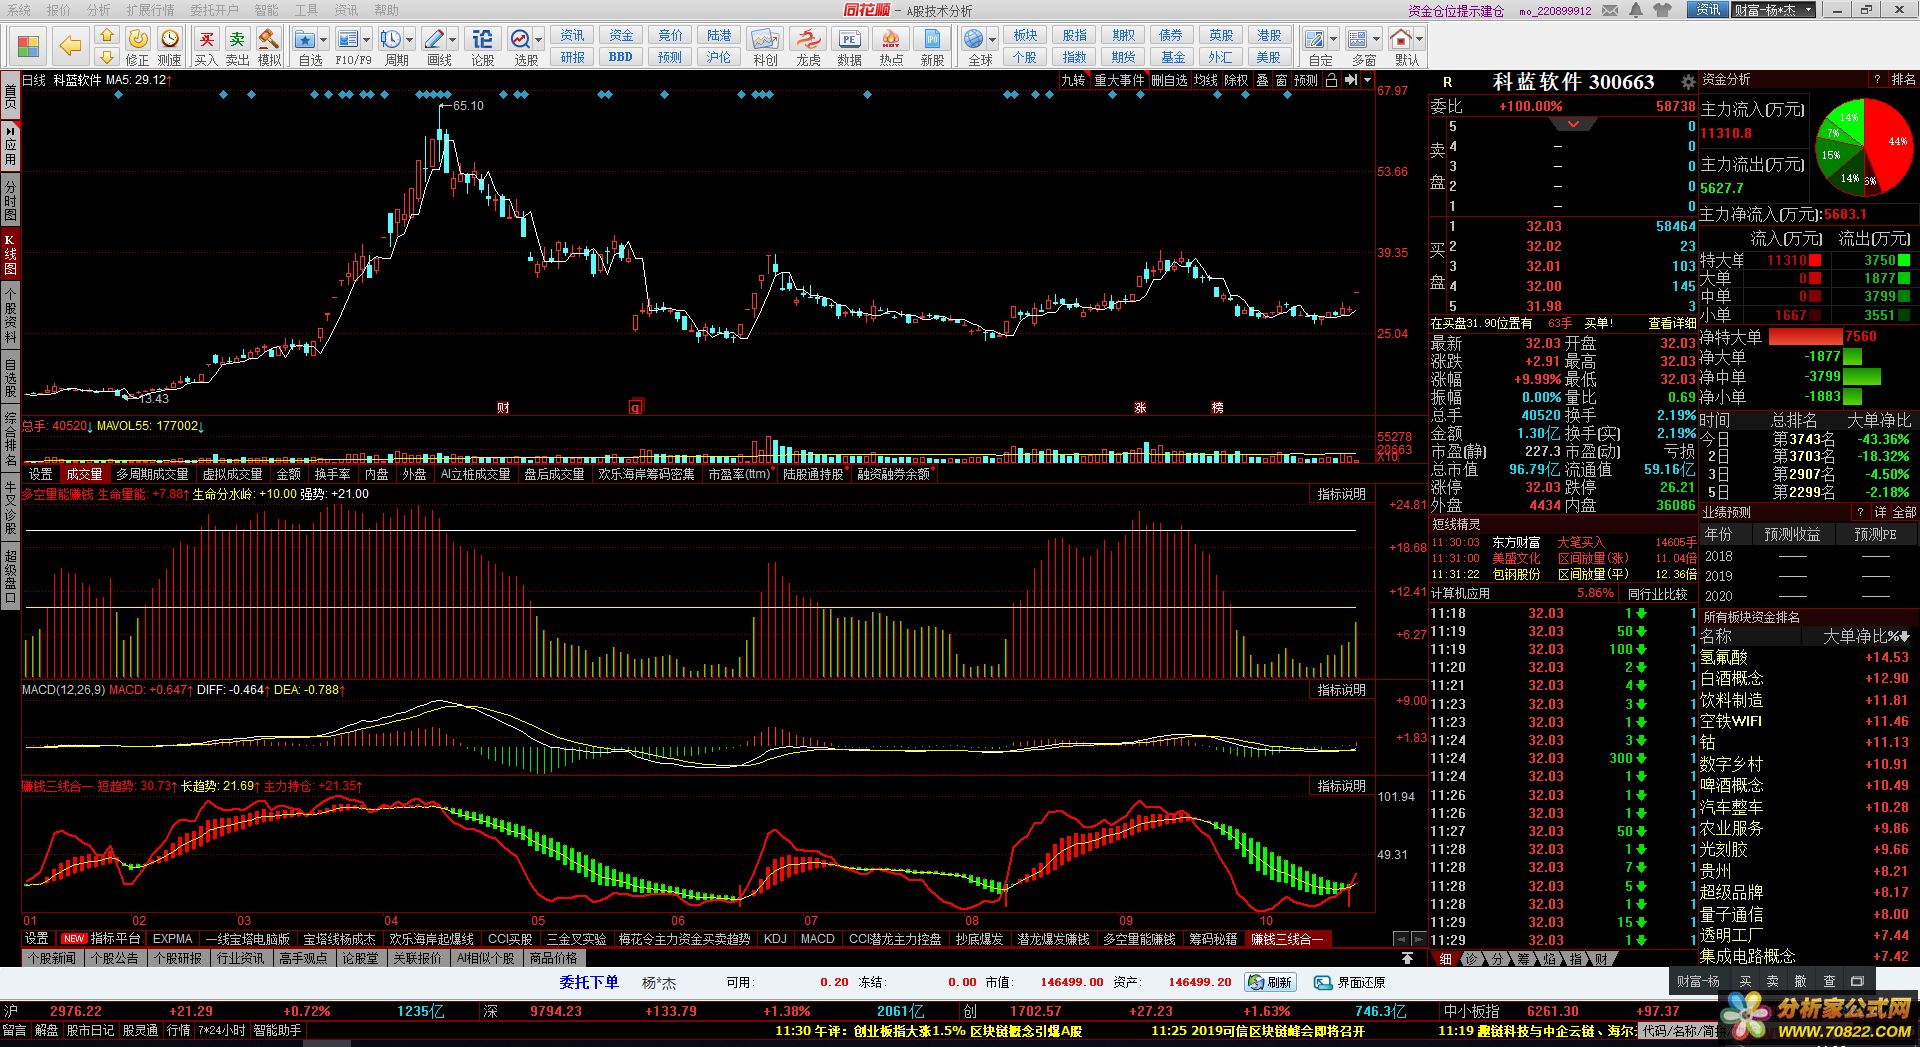Open the 智能 menu
1920x1047 pixels.
[x=266, y=10]
